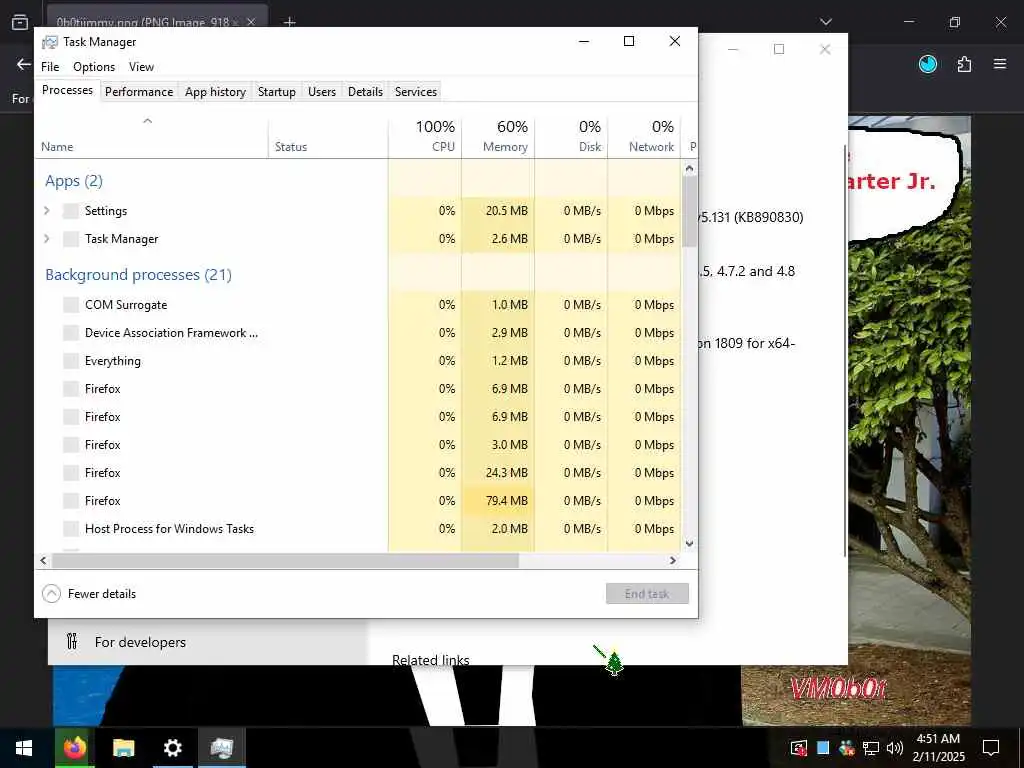The height and width of the screenshot is (768, 1024).
Task: Select the COM Surrogate process icon
Action: [x=71, y=304]
